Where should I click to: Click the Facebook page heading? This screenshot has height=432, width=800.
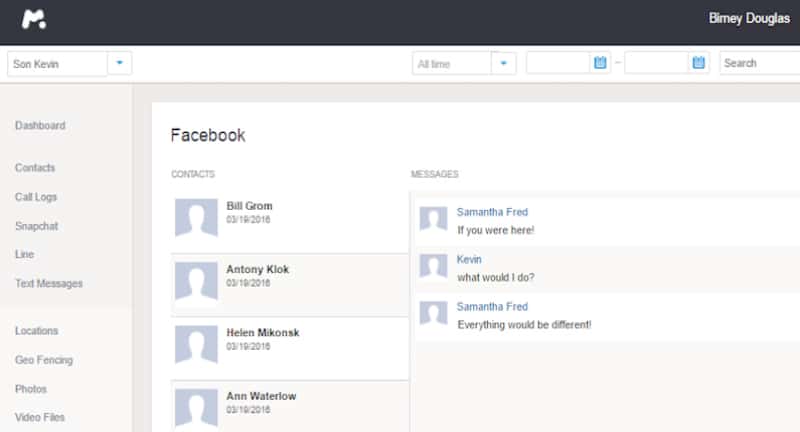[x=208, y=135]
